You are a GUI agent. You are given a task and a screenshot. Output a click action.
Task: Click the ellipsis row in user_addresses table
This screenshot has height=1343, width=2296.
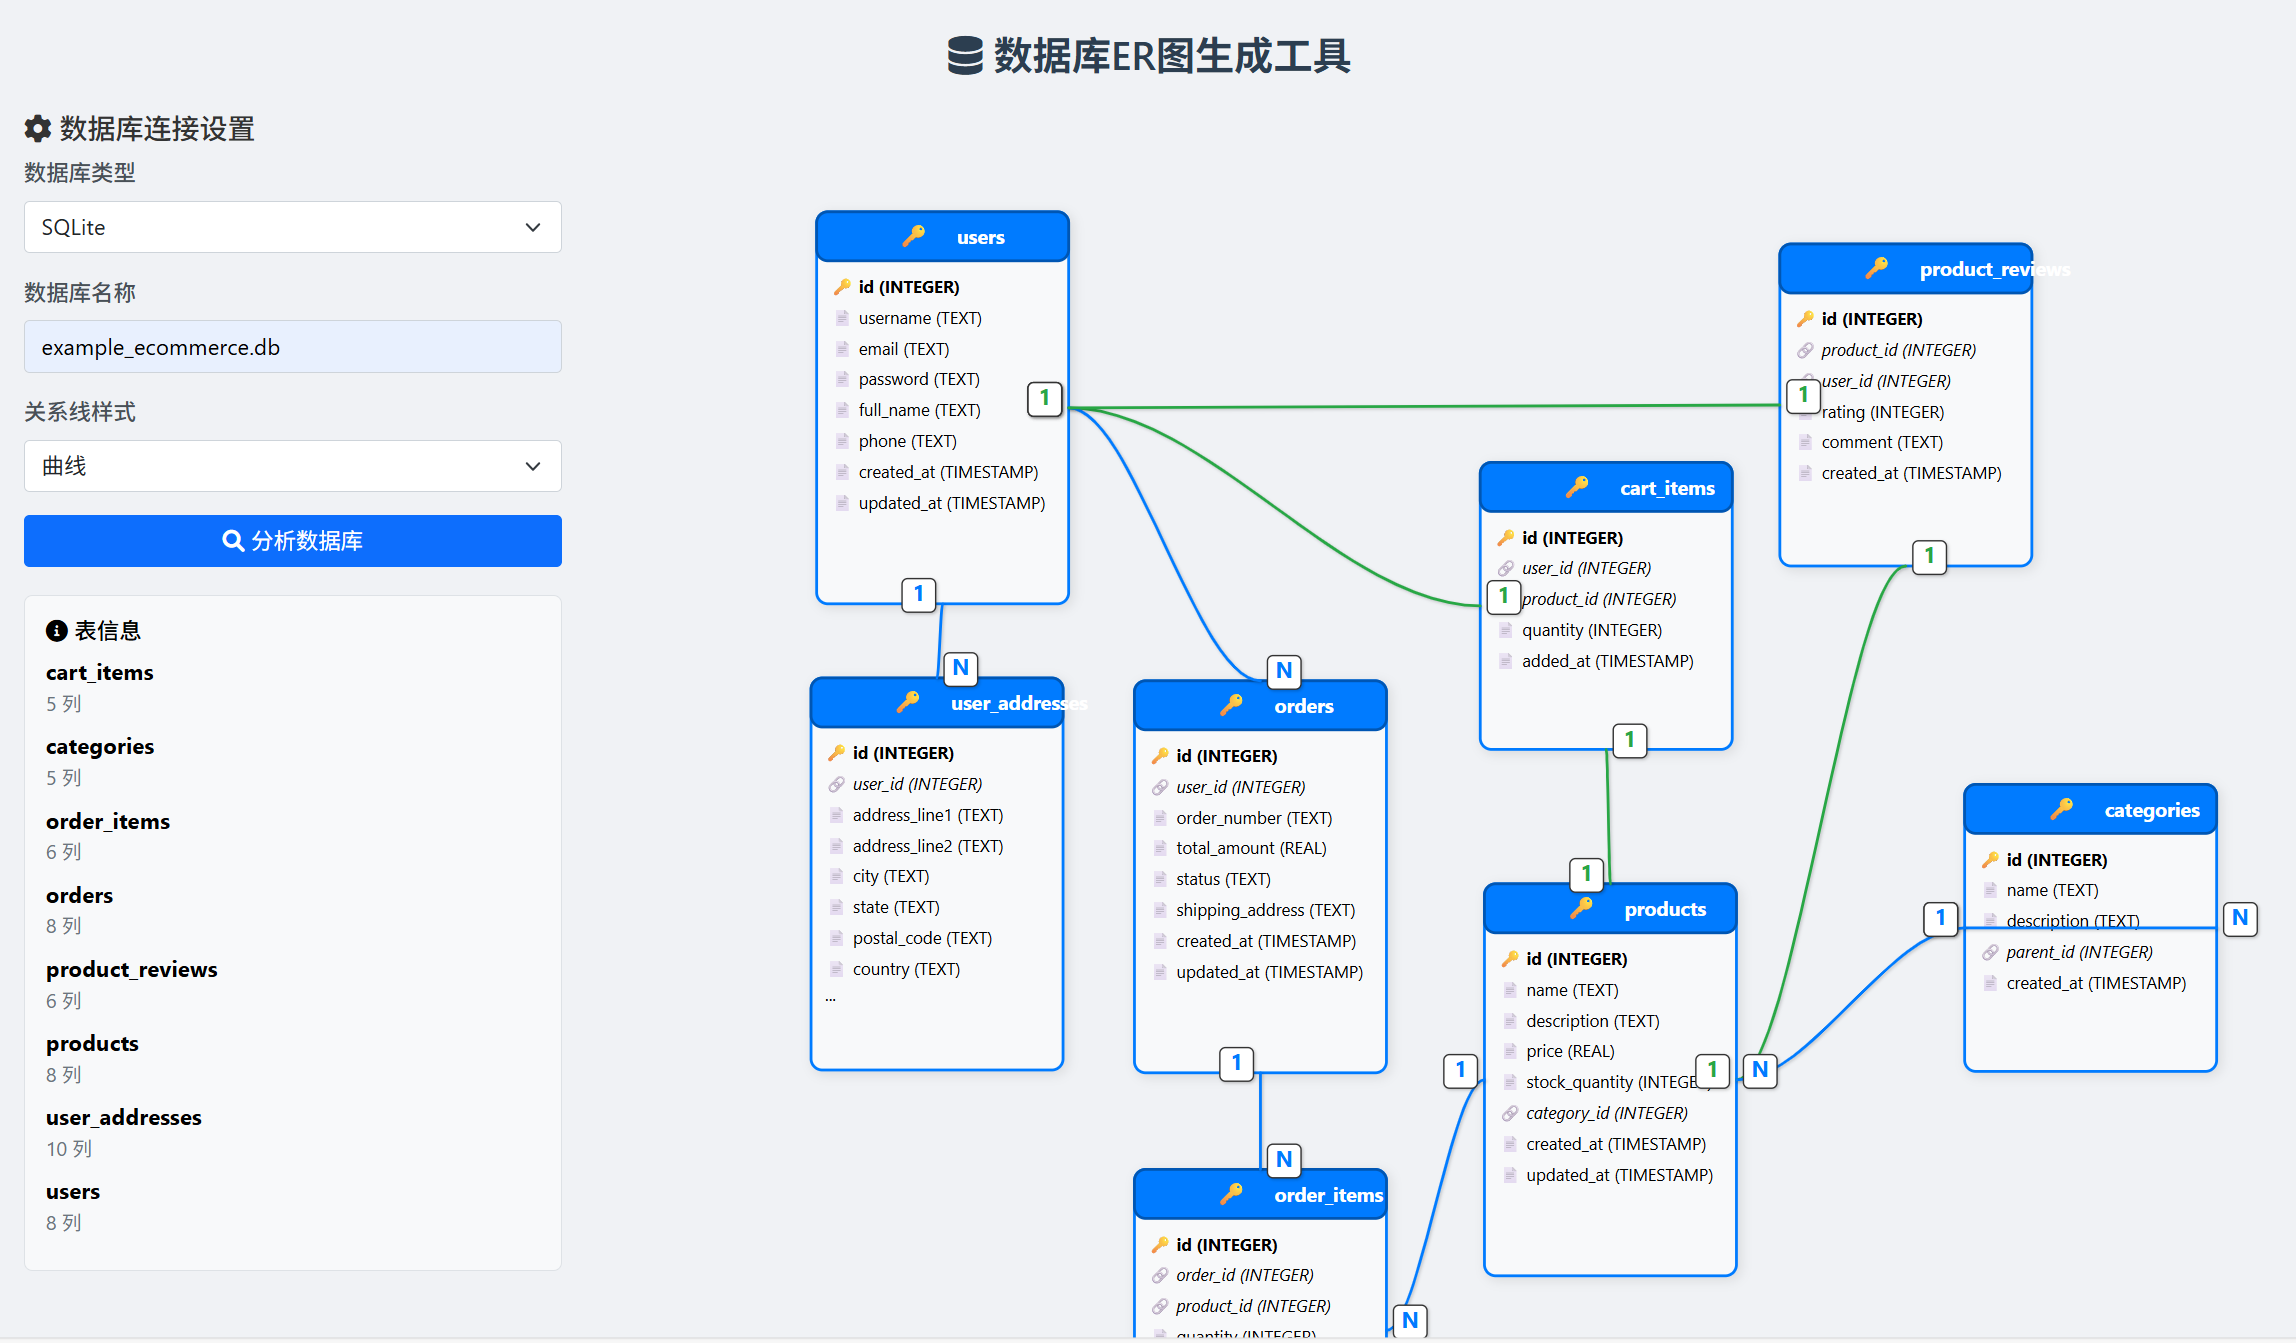(831, 999)
